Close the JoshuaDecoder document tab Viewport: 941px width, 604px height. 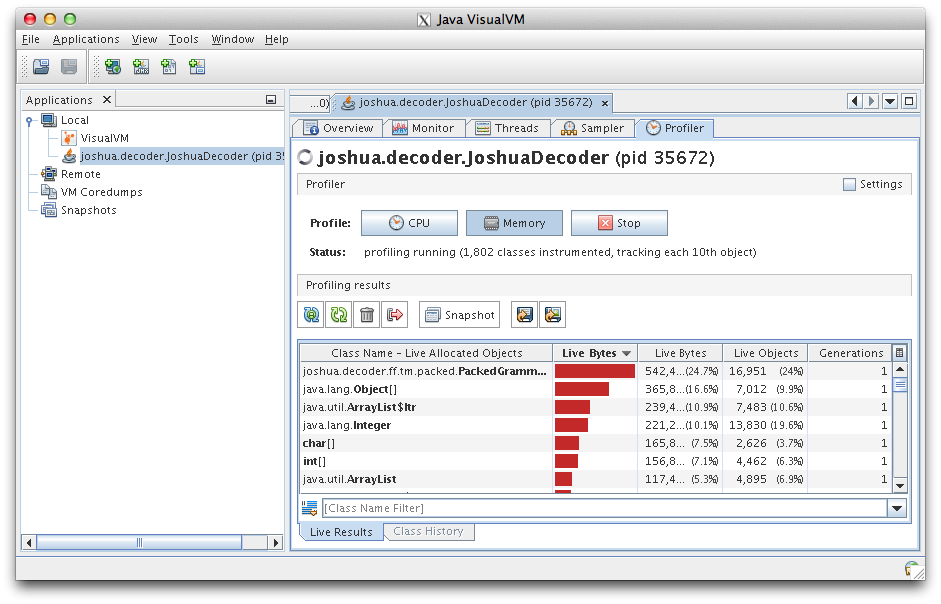[x=605, y=103]
